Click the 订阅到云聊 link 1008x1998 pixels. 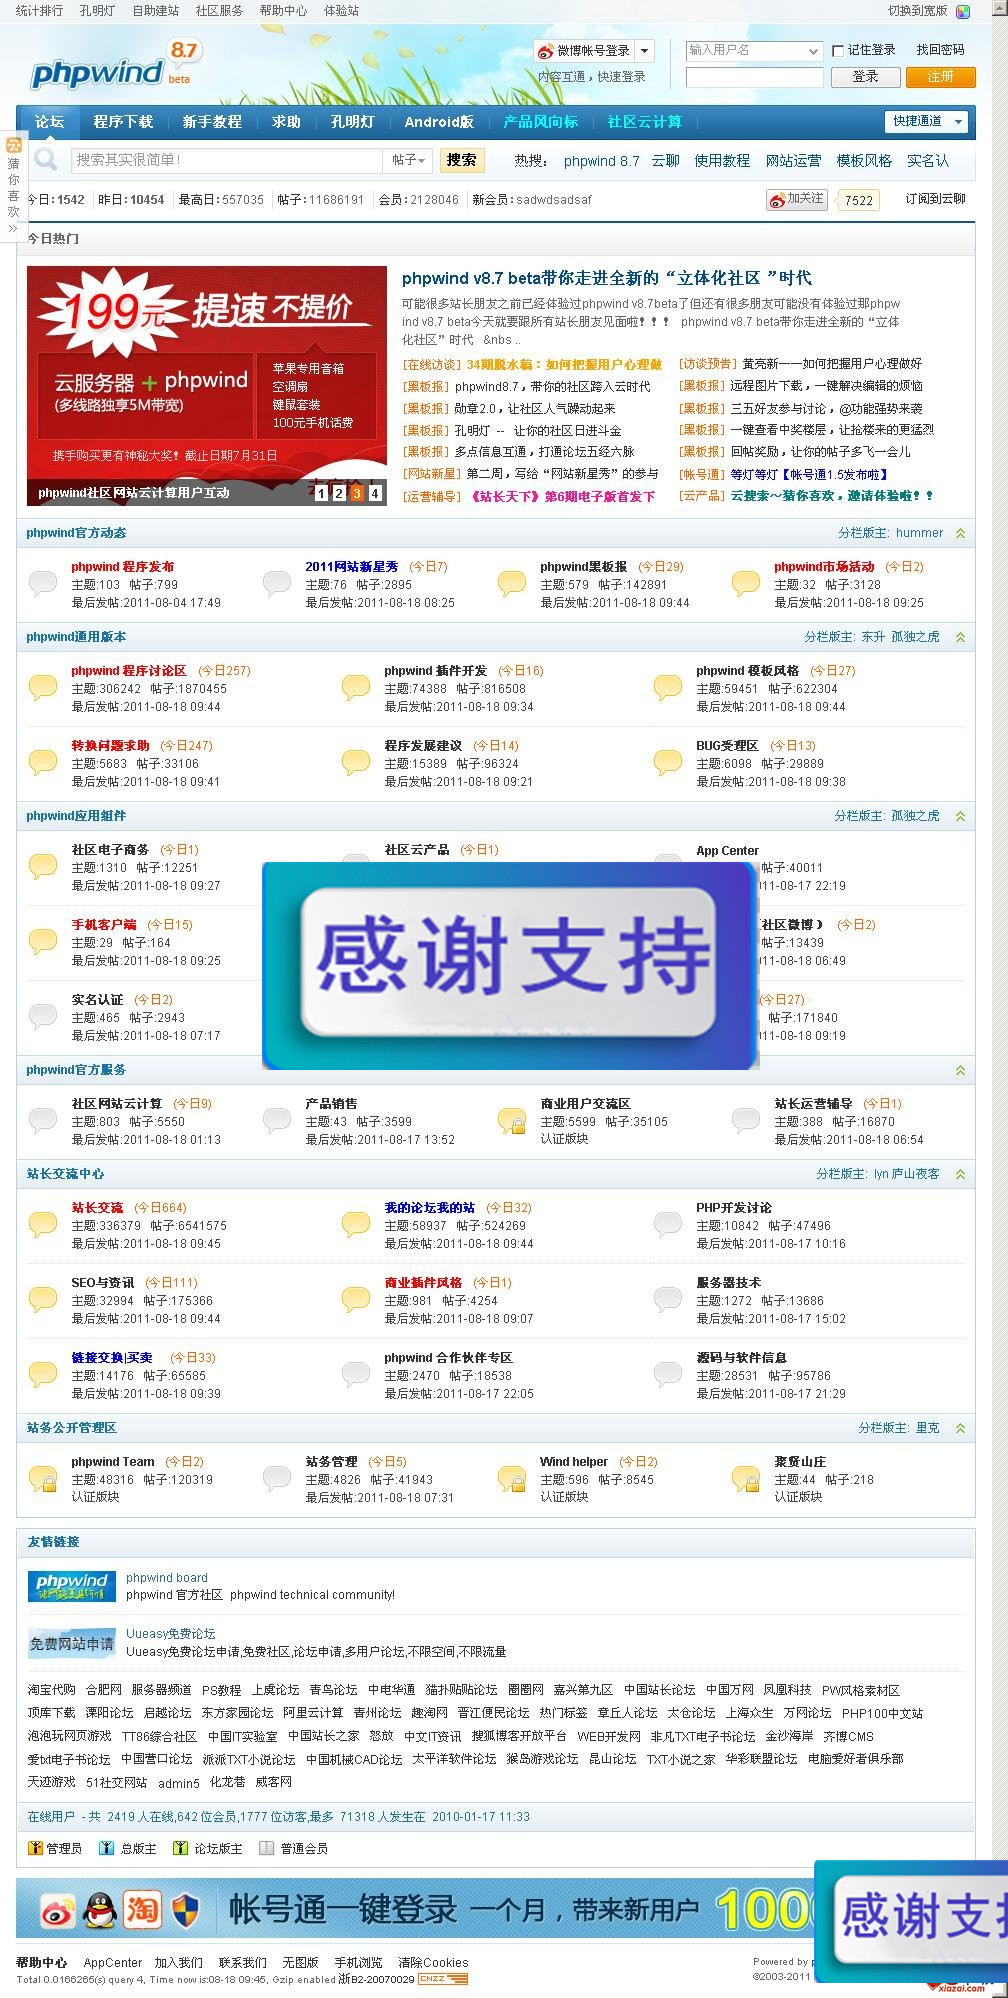[936, 199]
